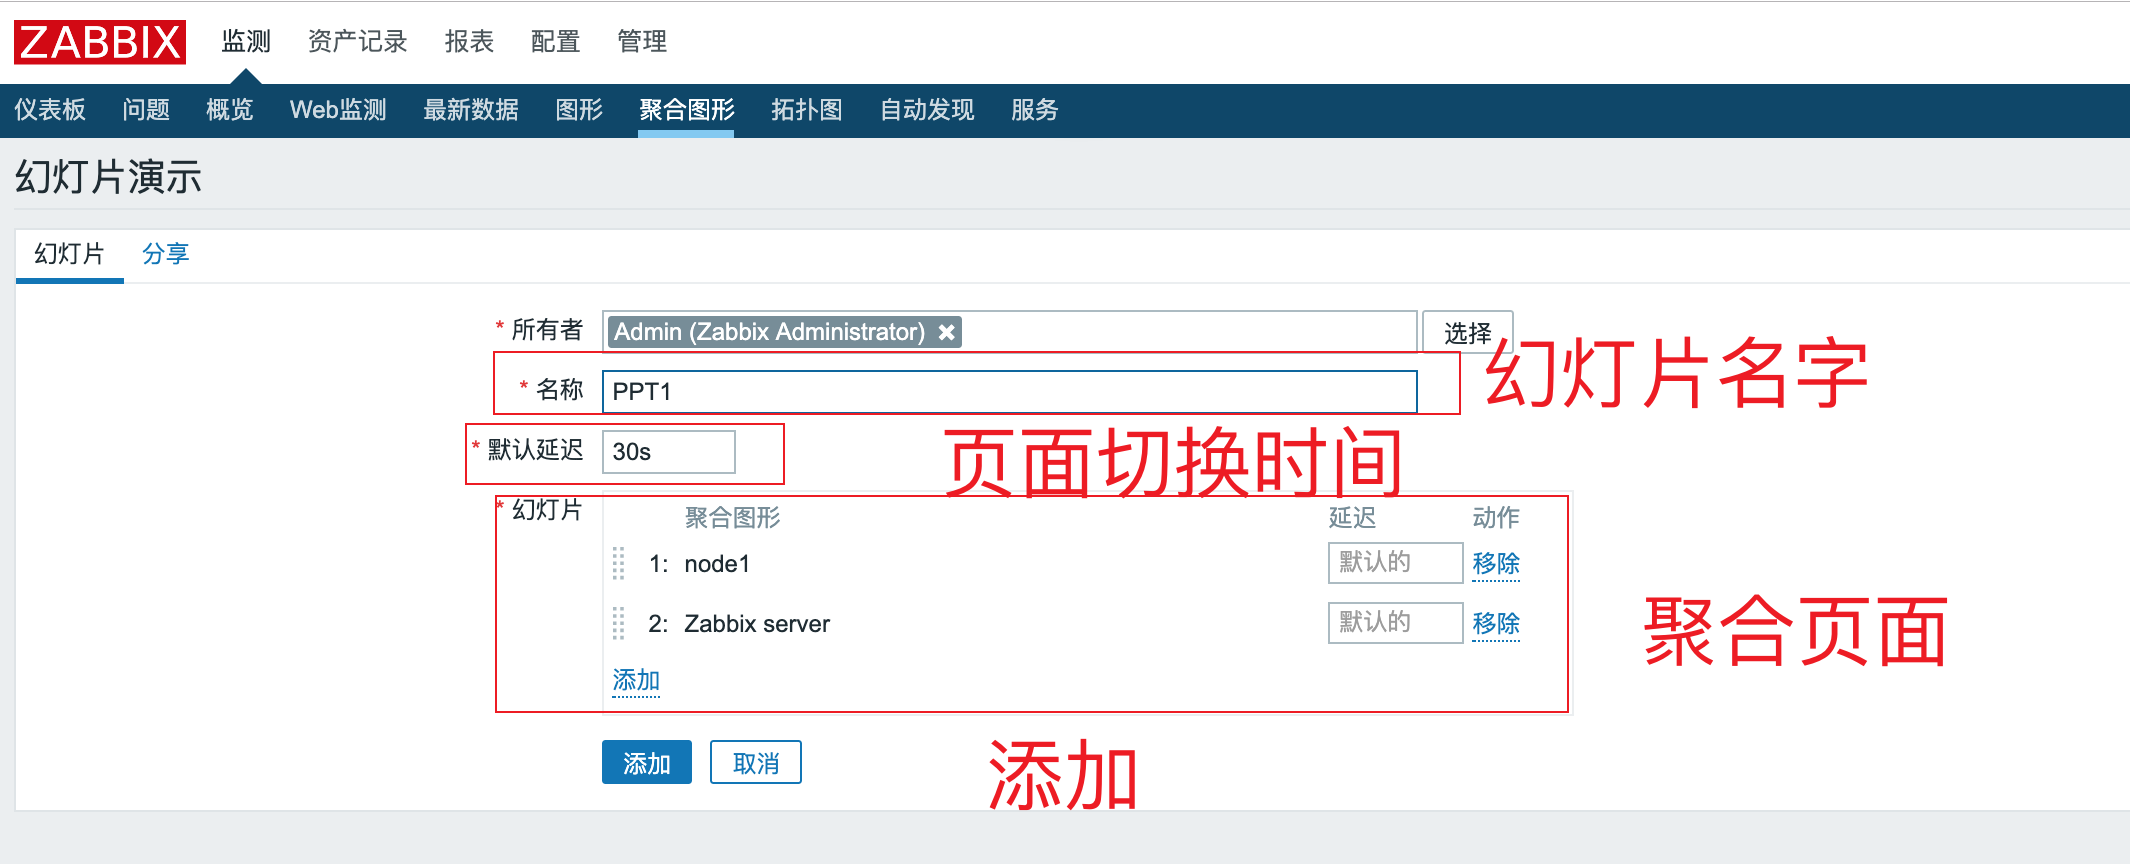Remove the Admin owner tag via x
The width and height of the screenshot is (2130, 864).
click(x=946, y=332)
